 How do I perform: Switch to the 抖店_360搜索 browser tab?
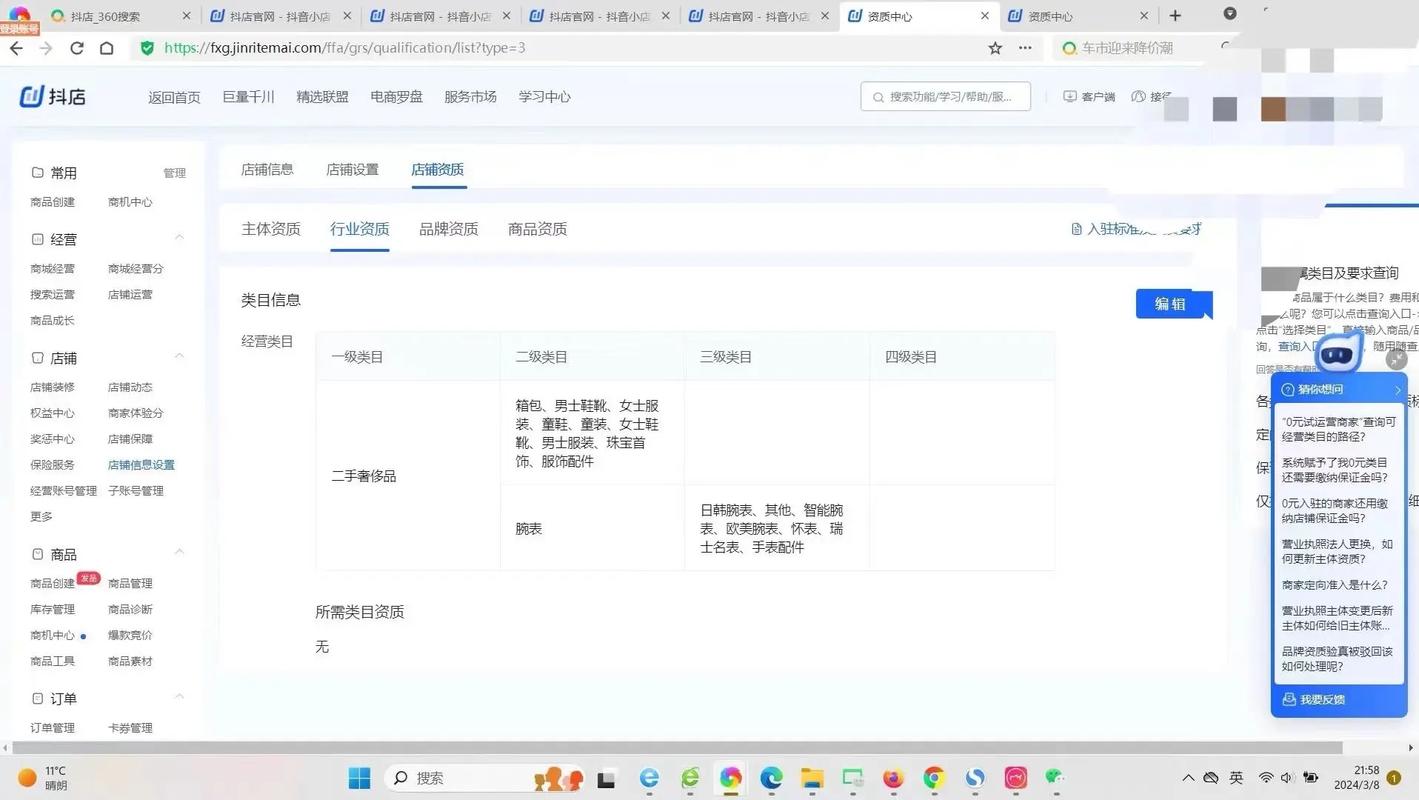point(118,16)
